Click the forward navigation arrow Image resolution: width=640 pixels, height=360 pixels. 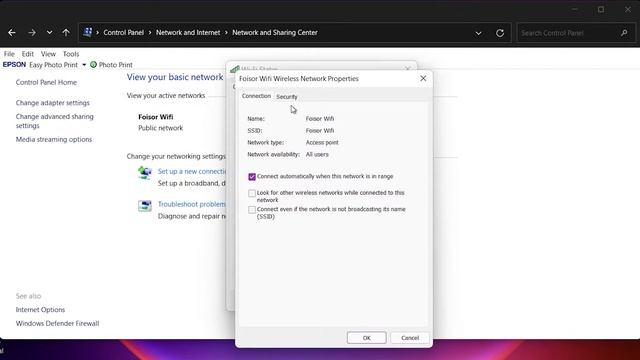click(32, 33)
